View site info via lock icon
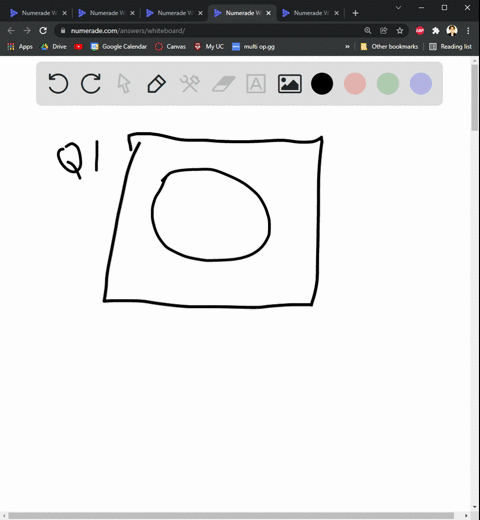480x520 pixels. (63, 31)
